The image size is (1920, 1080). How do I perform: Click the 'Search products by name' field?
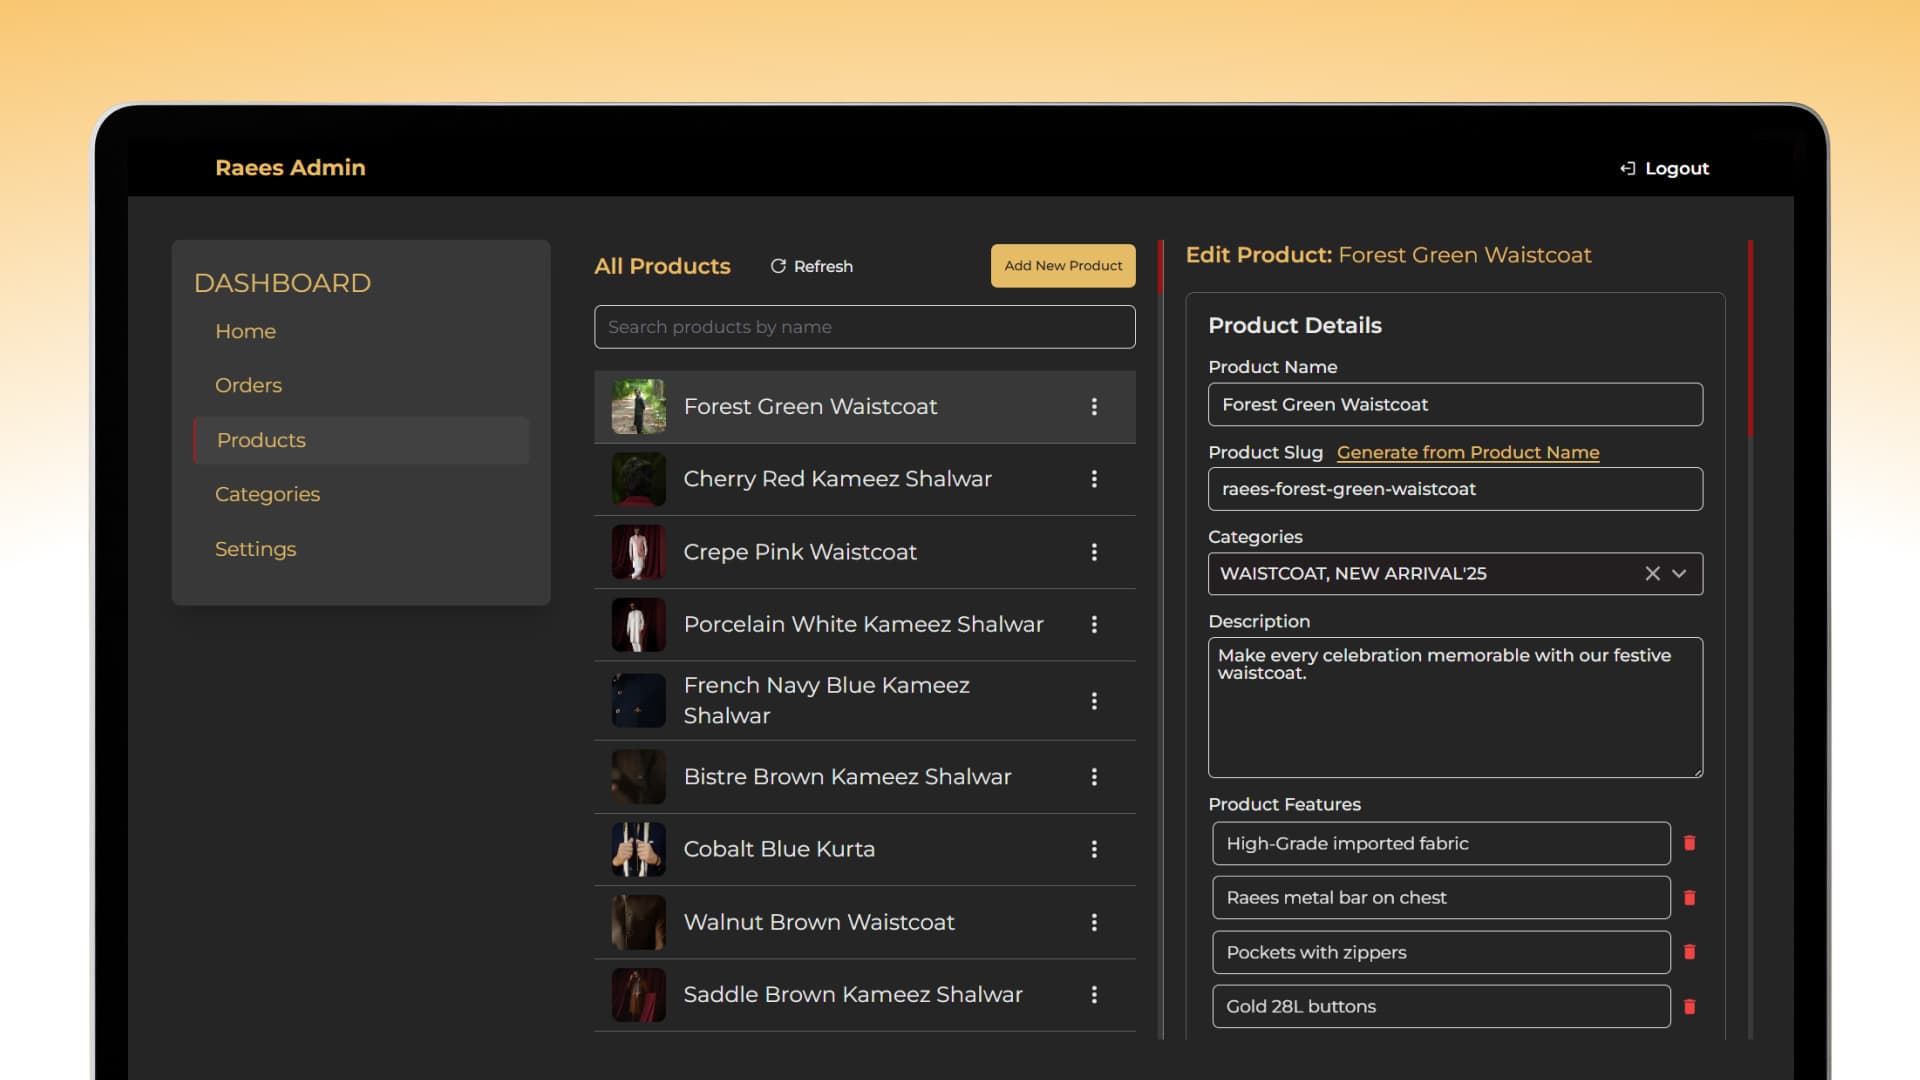[x=864, y=327]
